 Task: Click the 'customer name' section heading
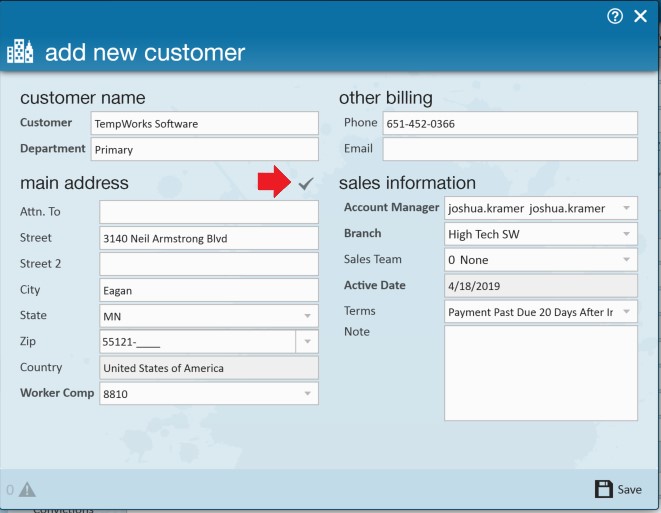pos(83,98)
